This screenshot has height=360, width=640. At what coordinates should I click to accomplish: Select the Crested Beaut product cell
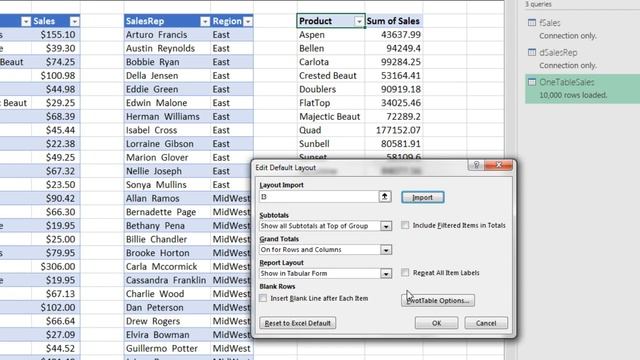click(x=331, y=76)
